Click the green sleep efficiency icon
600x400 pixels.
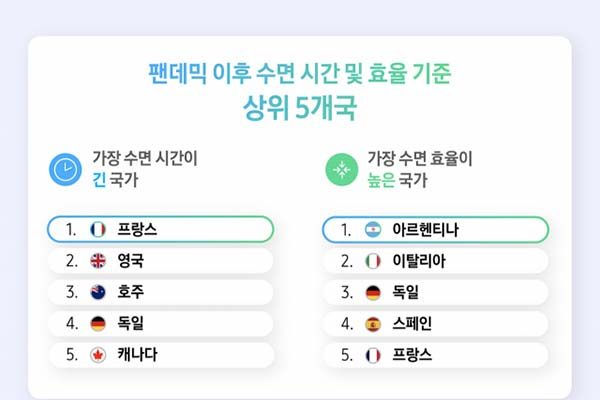342,168
